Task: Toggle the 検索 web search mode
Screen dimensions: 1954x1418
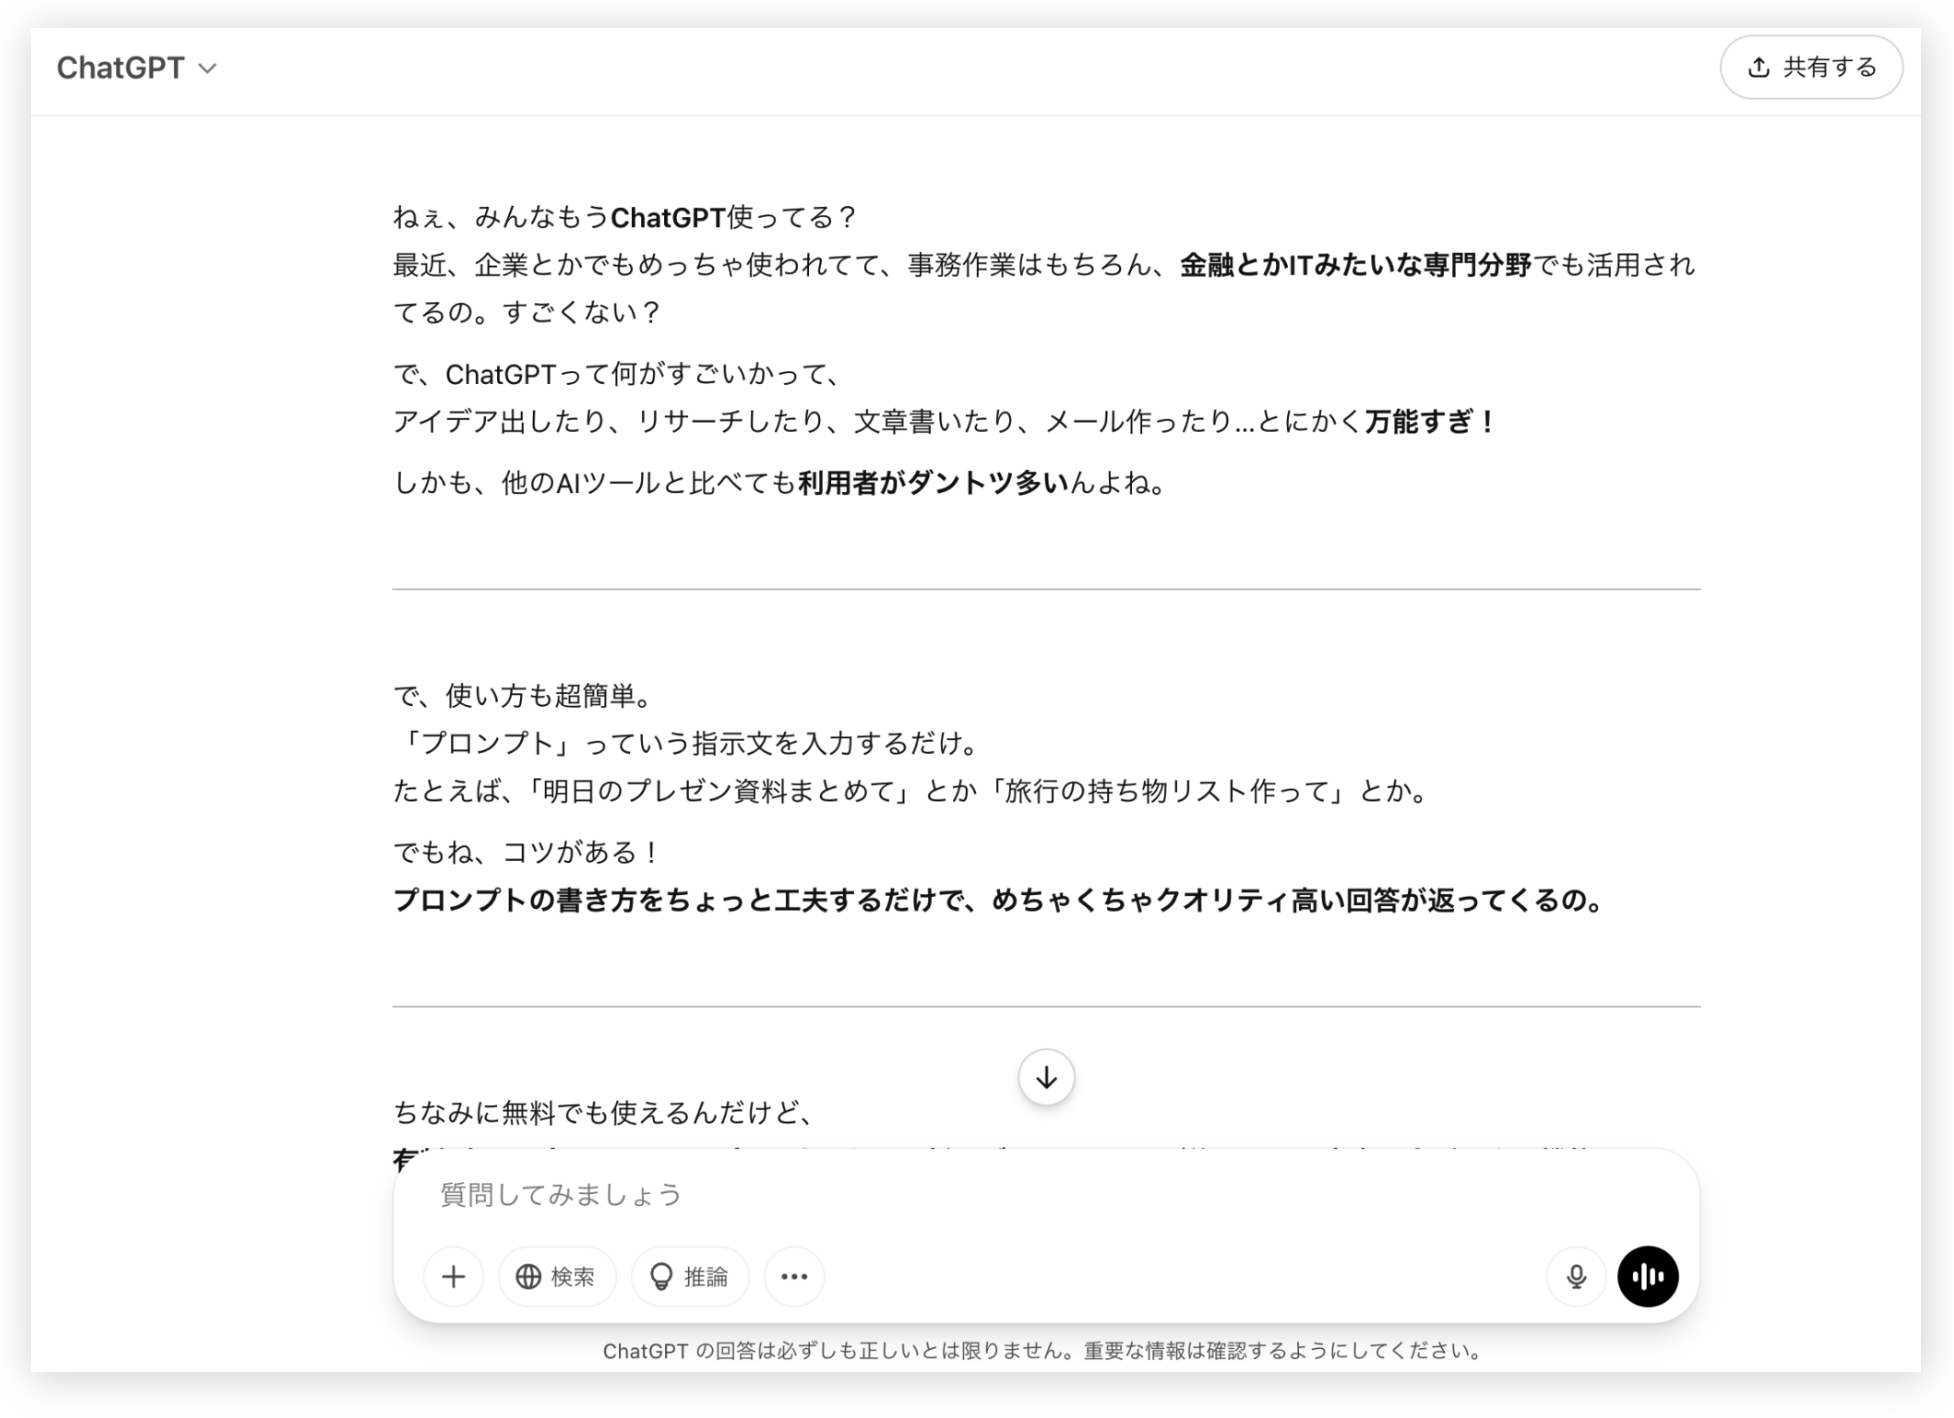Action: 557,1276
